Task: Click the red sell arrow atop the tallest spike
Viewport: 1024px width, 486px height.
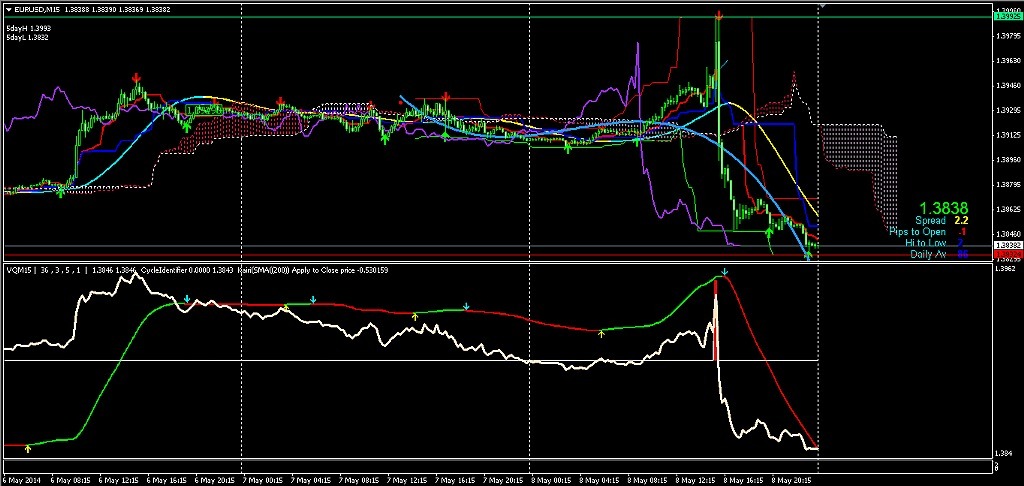Action: (x=719, y=16)
